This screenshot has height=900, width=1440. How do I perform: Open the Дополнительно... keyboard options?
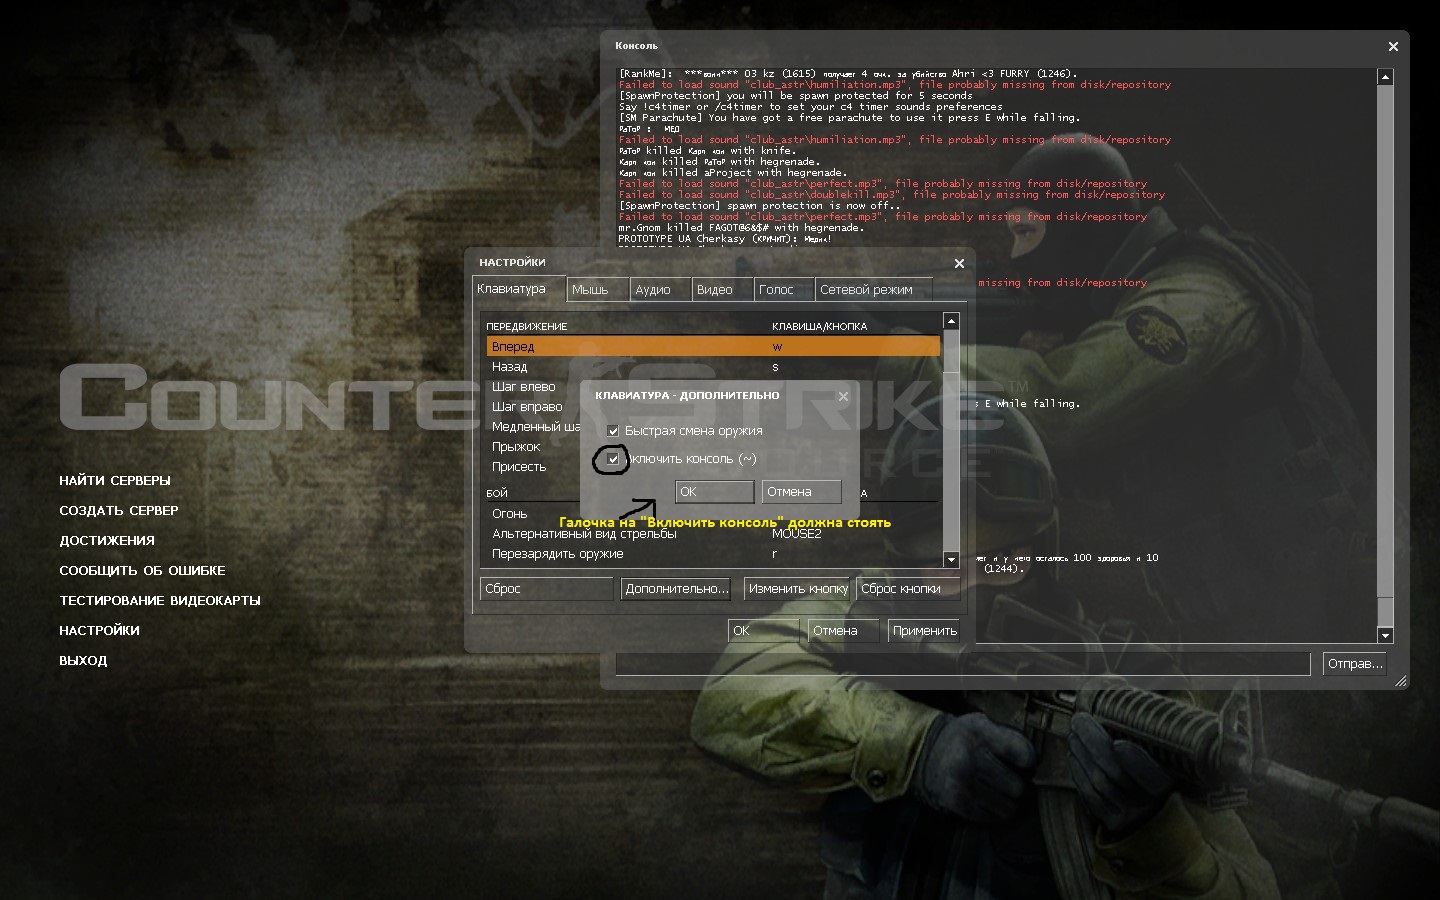coord(677,589)
